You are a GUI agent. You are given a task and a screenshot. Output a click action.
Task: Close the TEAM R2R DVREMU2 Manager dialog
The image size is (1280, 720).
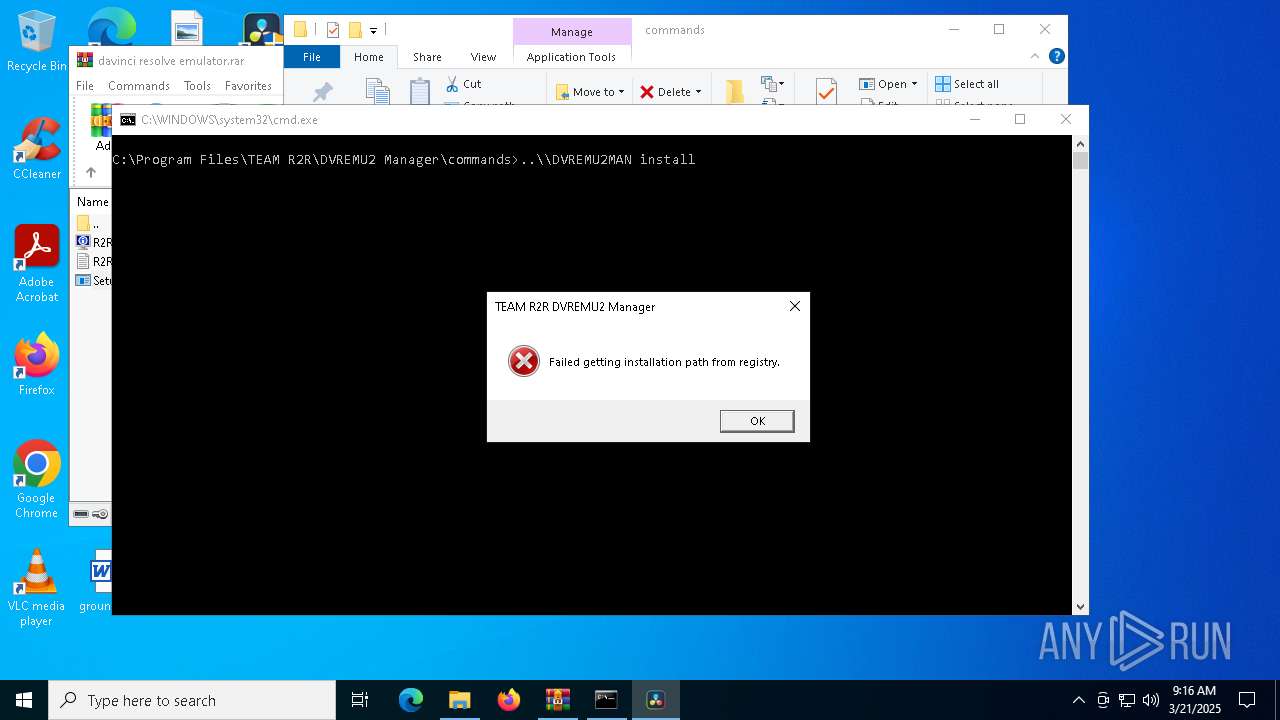tap(795, 306)
